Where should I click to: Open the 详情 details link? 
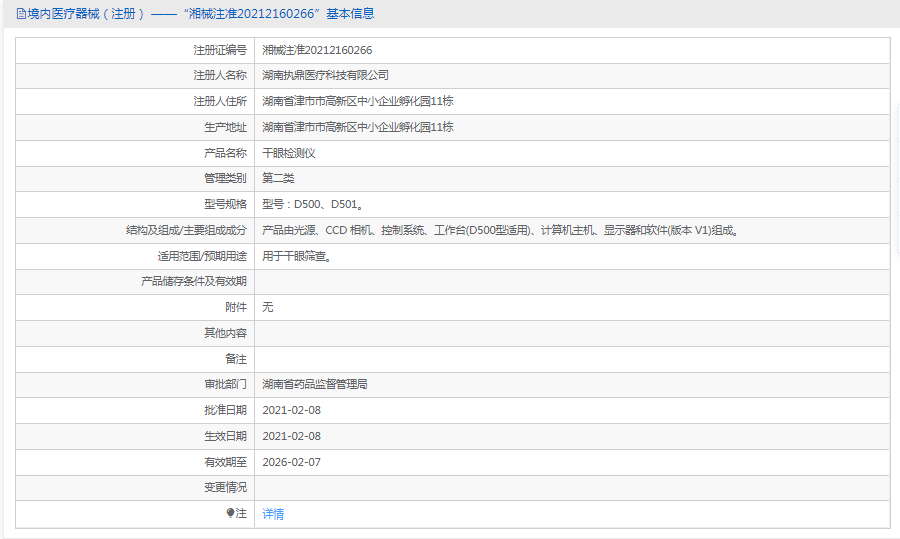click(273, 514)
